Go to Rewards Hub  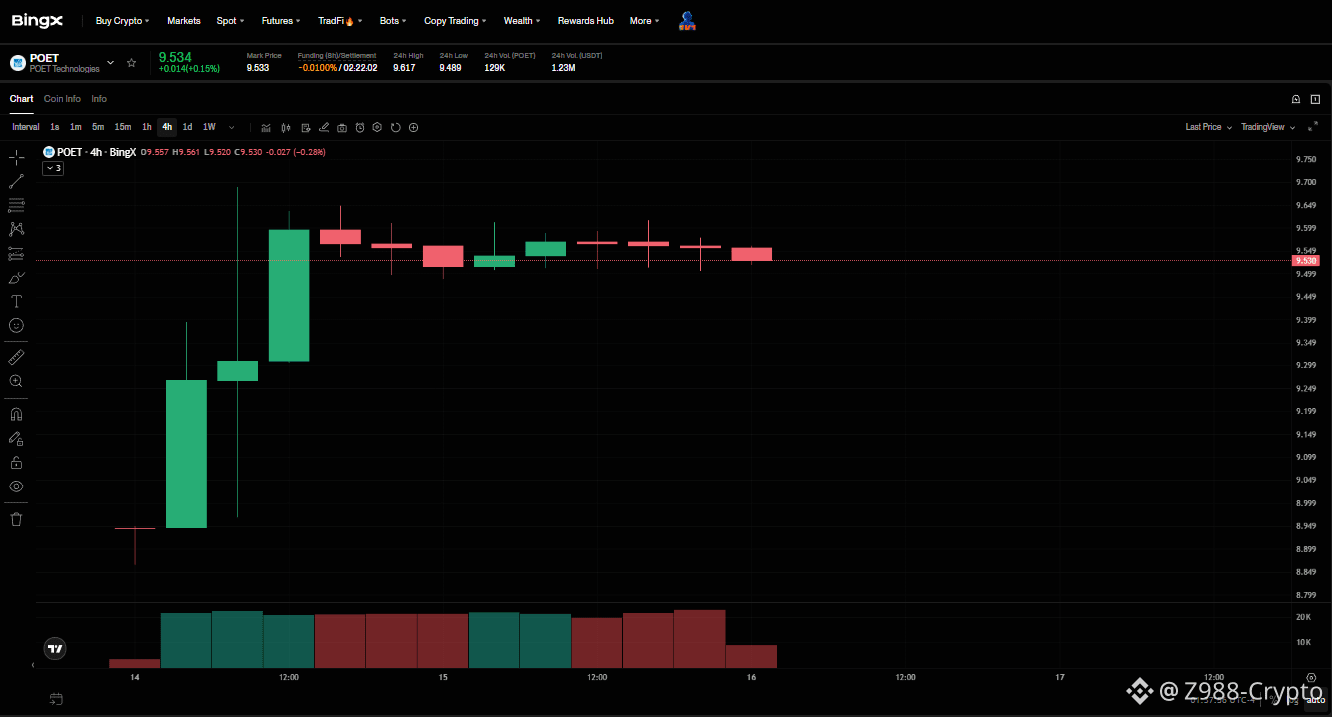click(x=585, y=20)
